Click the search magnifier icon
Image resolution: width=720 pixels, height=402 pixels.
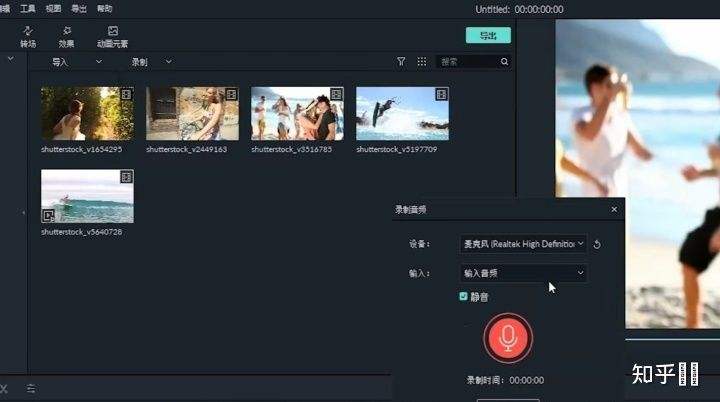504,62
